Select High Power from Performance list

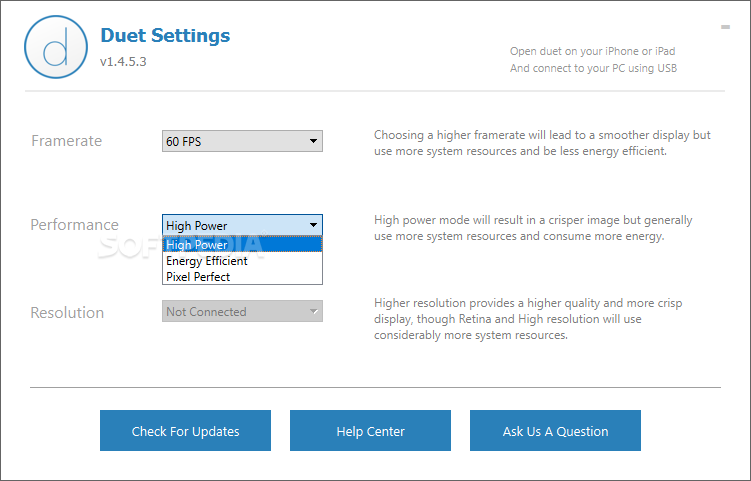(x=242, y=244)
